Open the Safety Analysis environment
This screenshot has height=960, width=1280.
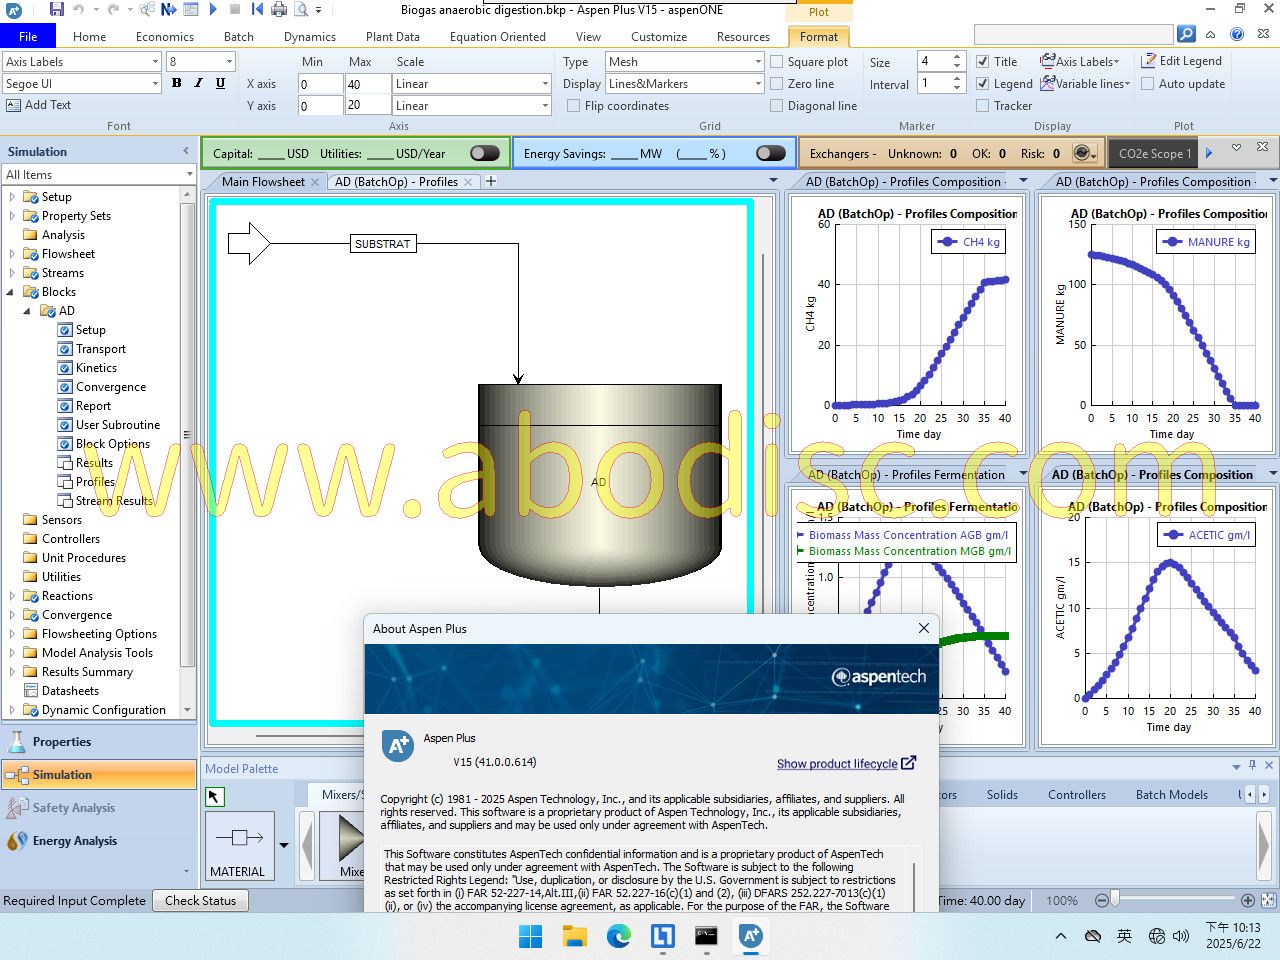tap(98, 808)
